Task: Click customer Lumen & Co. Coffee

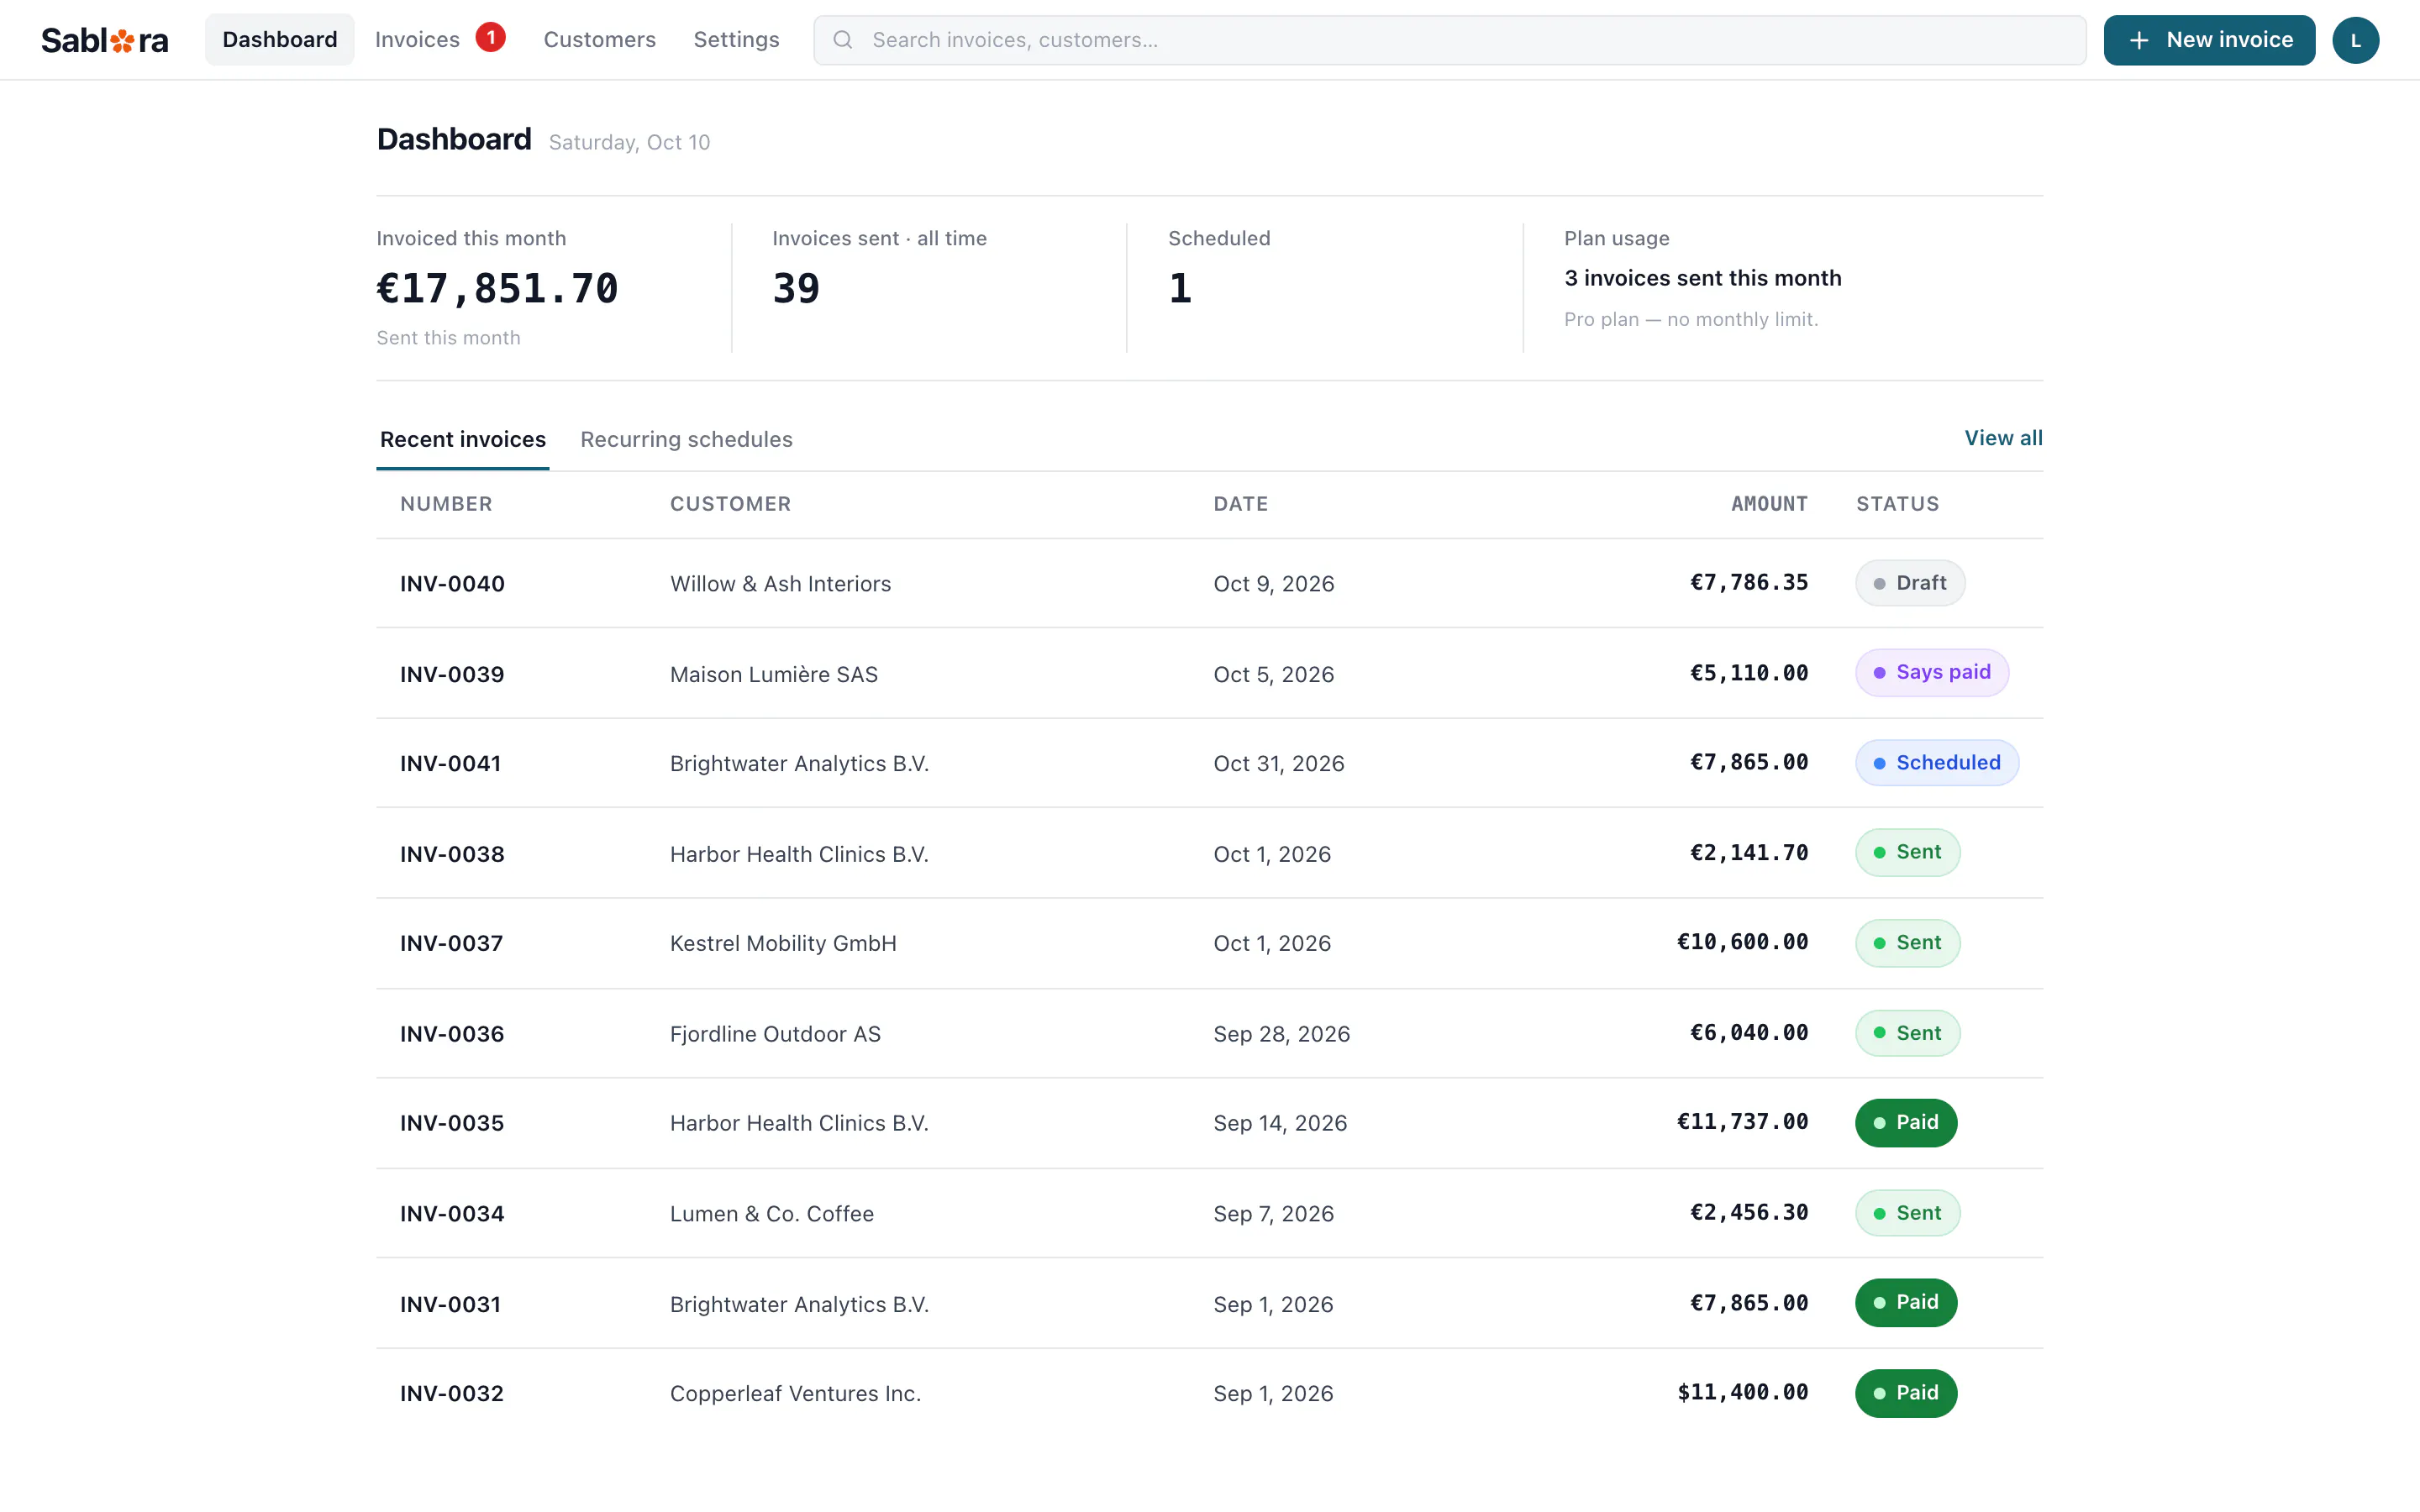Action: 771,1213
